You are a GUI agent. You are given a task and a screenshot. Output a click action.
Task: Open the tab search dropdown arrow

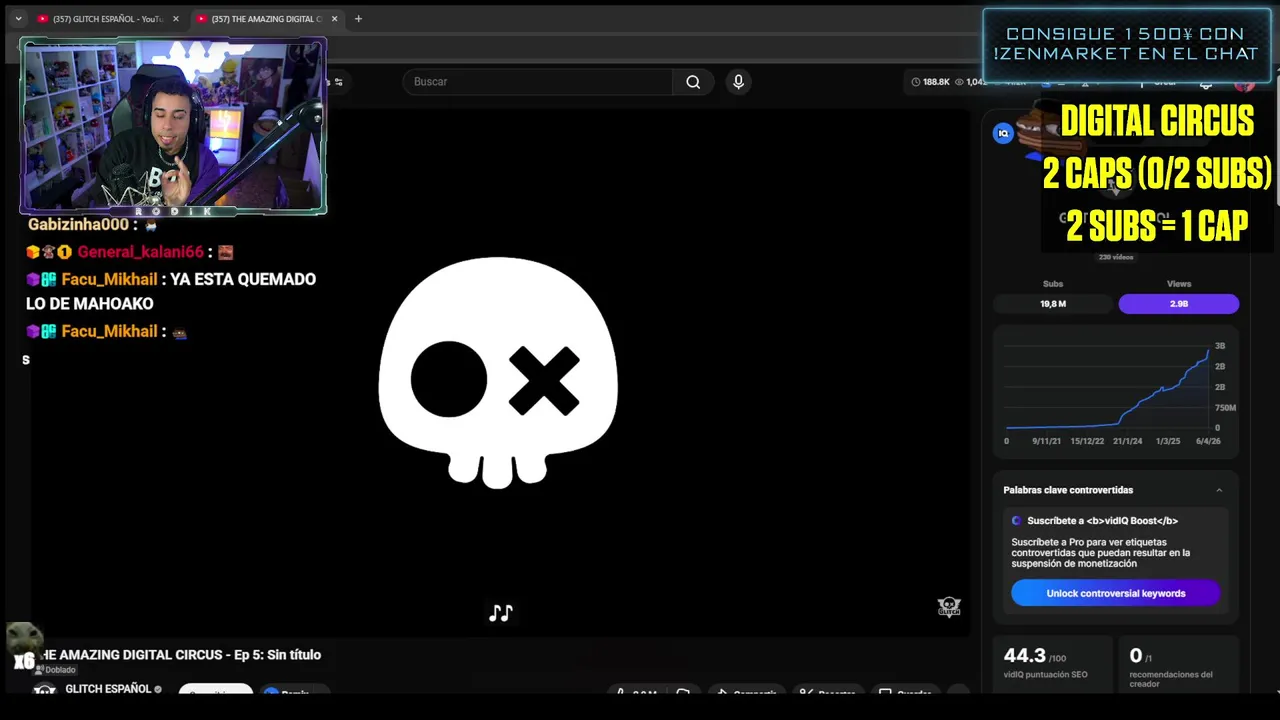click(x=18, y=19)
